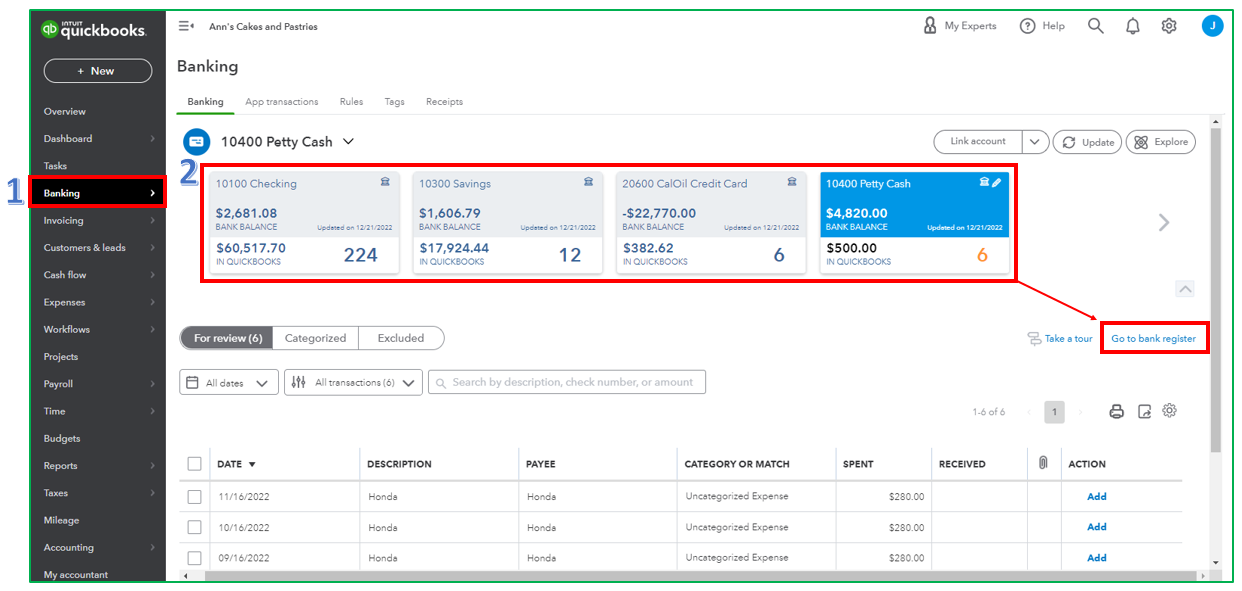Click the edit pencil on Petty Cash card
Screen dimensions: 1242x591
pyautogui.click(x=997, y=183)
